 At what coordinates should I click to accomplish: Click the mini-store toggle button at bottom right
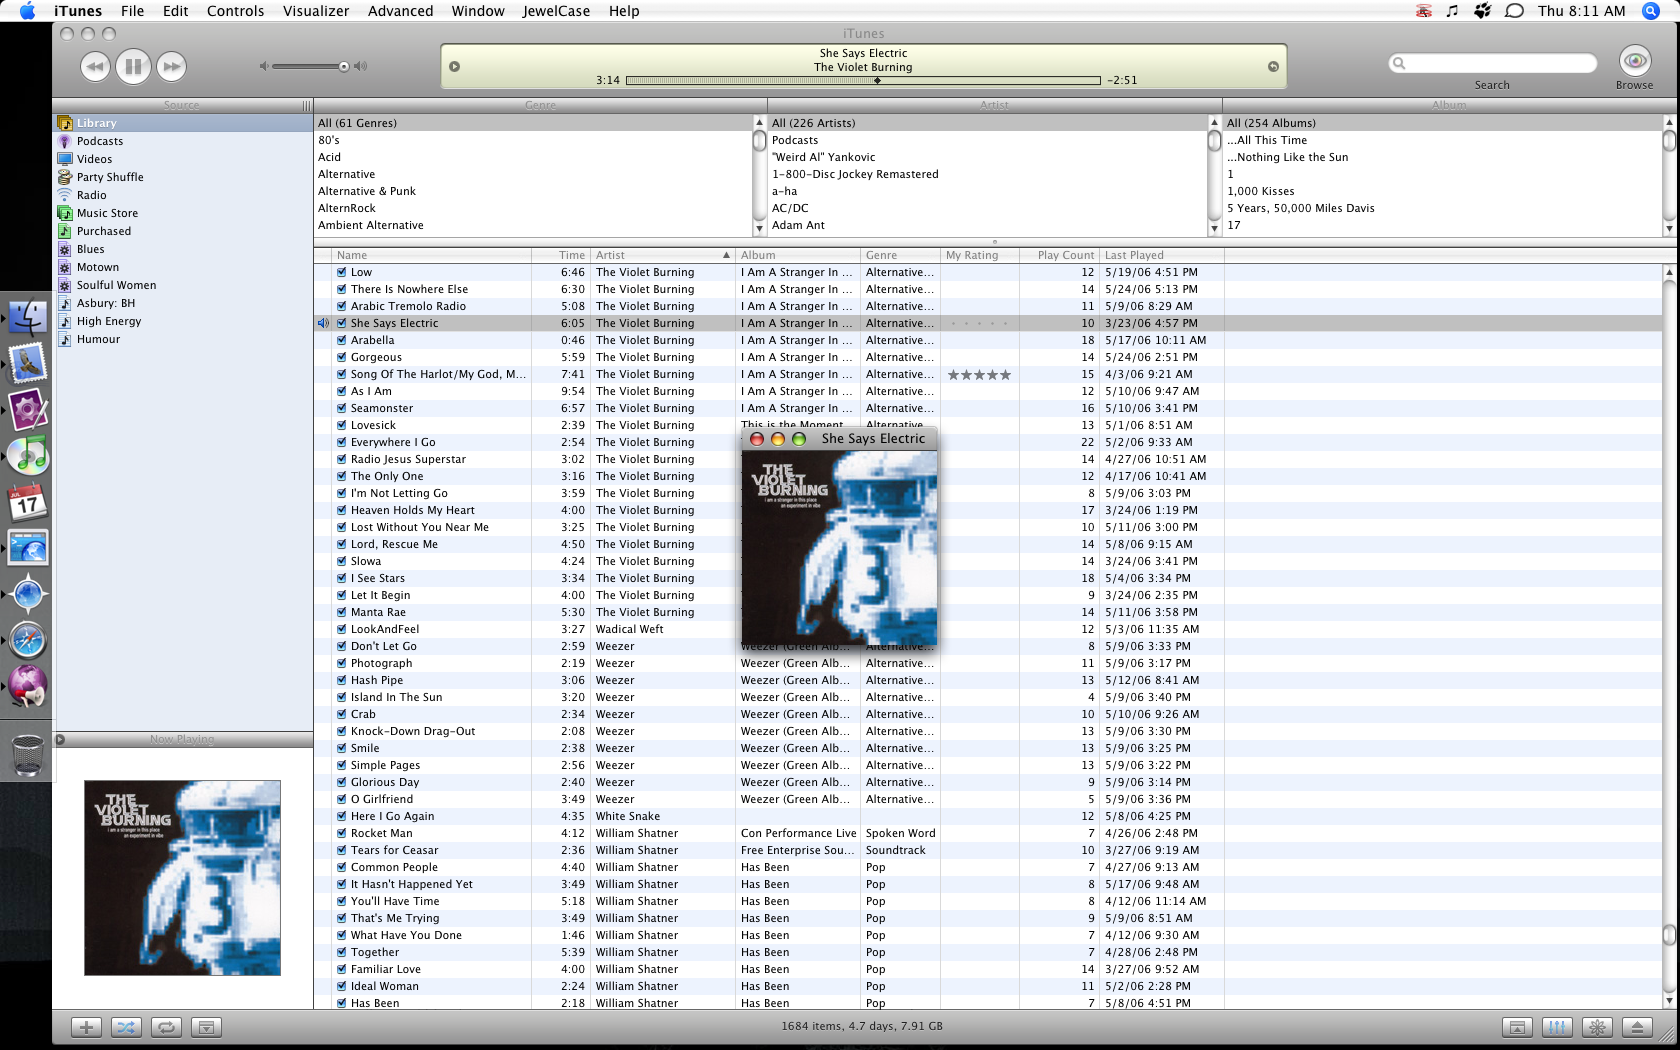point(1517,1027)
